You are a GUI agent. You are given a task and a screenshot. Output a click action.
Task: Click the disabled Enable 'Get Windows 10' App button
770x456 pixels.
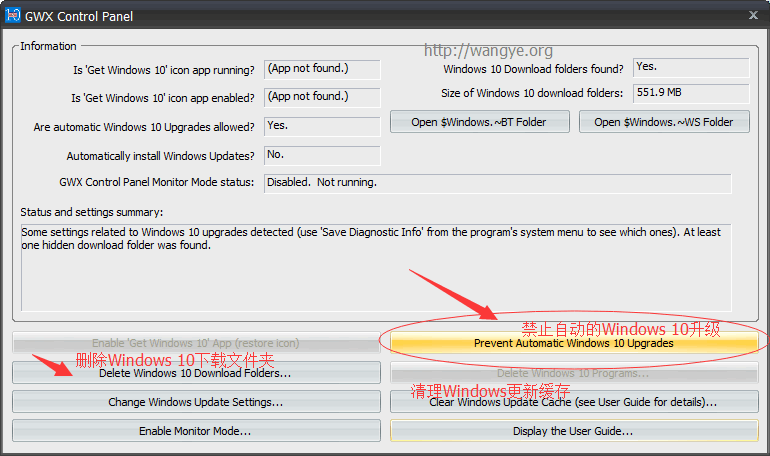click(196, 343)
